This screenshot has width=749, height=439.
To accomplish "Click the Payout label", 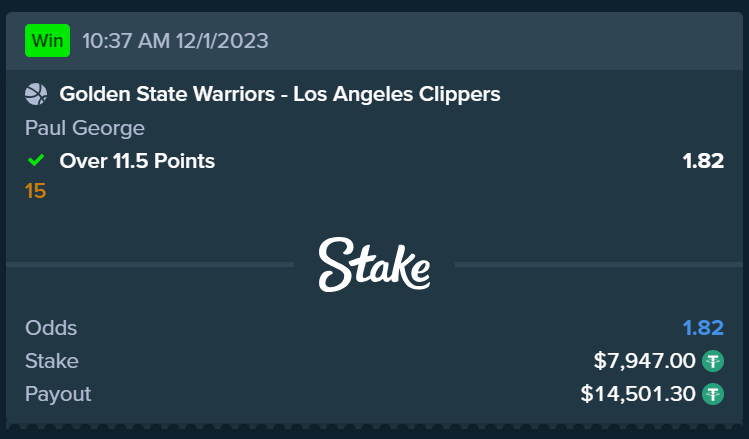I will coord(58,393).
